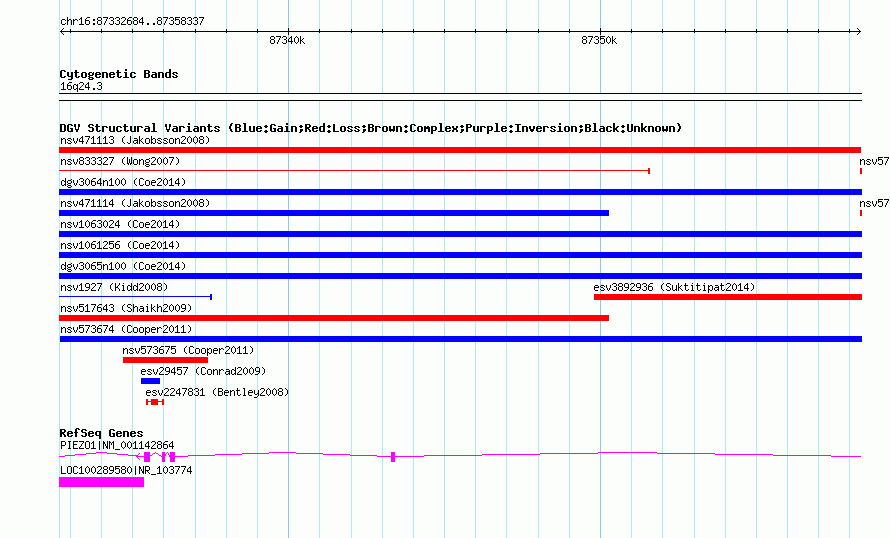Image resolution: width=890 pixels, height=538 pixels.
Task: Click the 87340k ruler tick label
Action: tap(287, 40)
